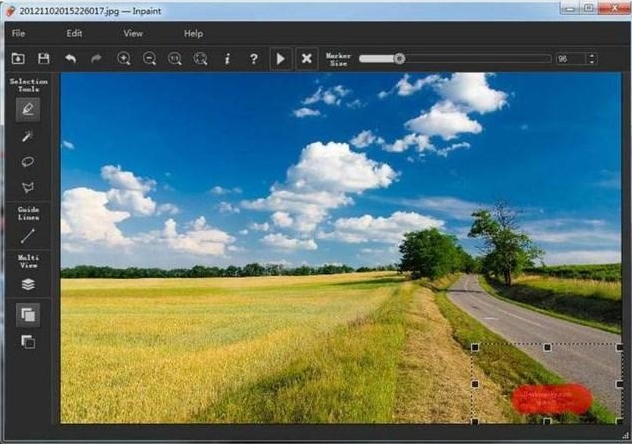
Task: Open the View menu
Action: pyautogui.click(x=133, y=33)
